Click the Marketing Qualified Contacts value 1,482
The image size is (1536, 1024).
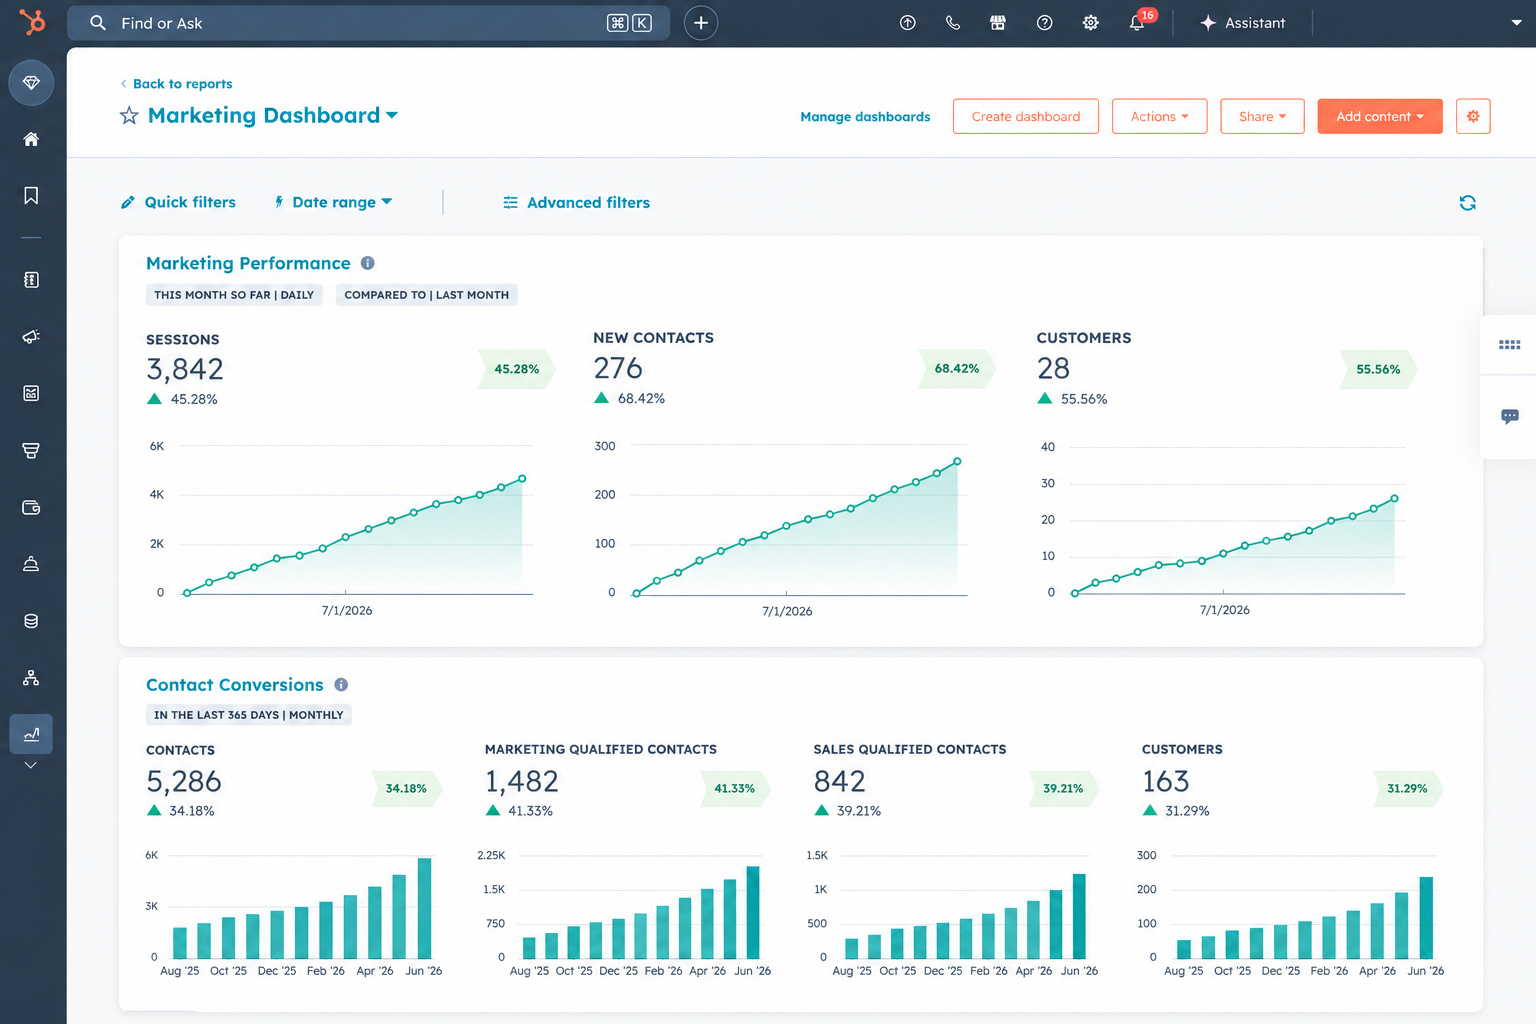tap(522, 781)
